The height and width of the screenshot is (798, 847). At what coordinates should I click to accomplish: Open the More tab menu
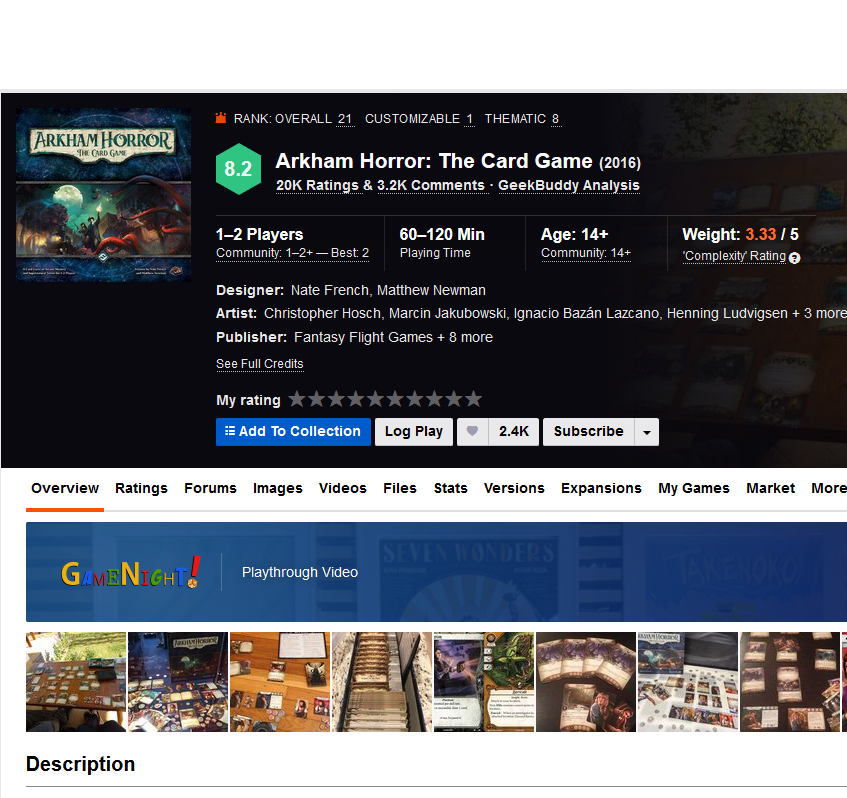point(829,488)
